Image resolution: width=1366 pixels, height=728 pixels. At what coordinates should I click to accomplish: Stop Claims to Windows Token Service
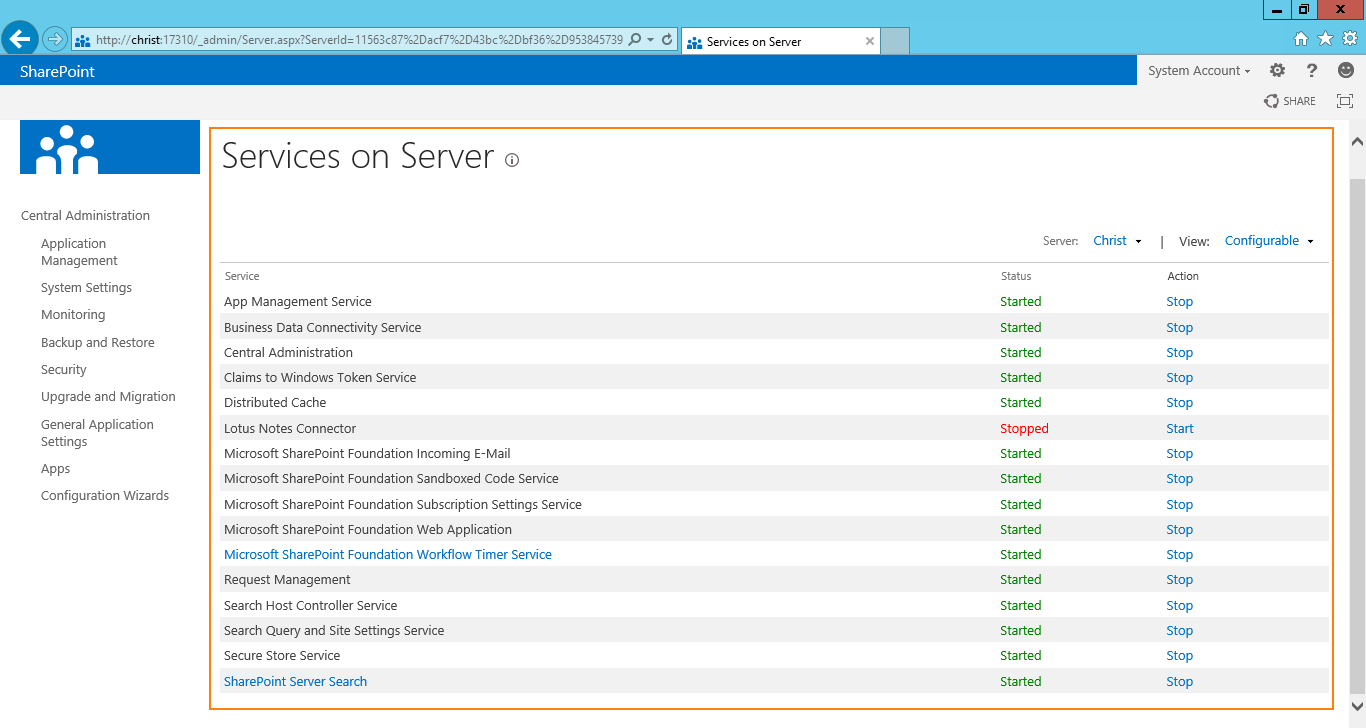(1180, 377)
